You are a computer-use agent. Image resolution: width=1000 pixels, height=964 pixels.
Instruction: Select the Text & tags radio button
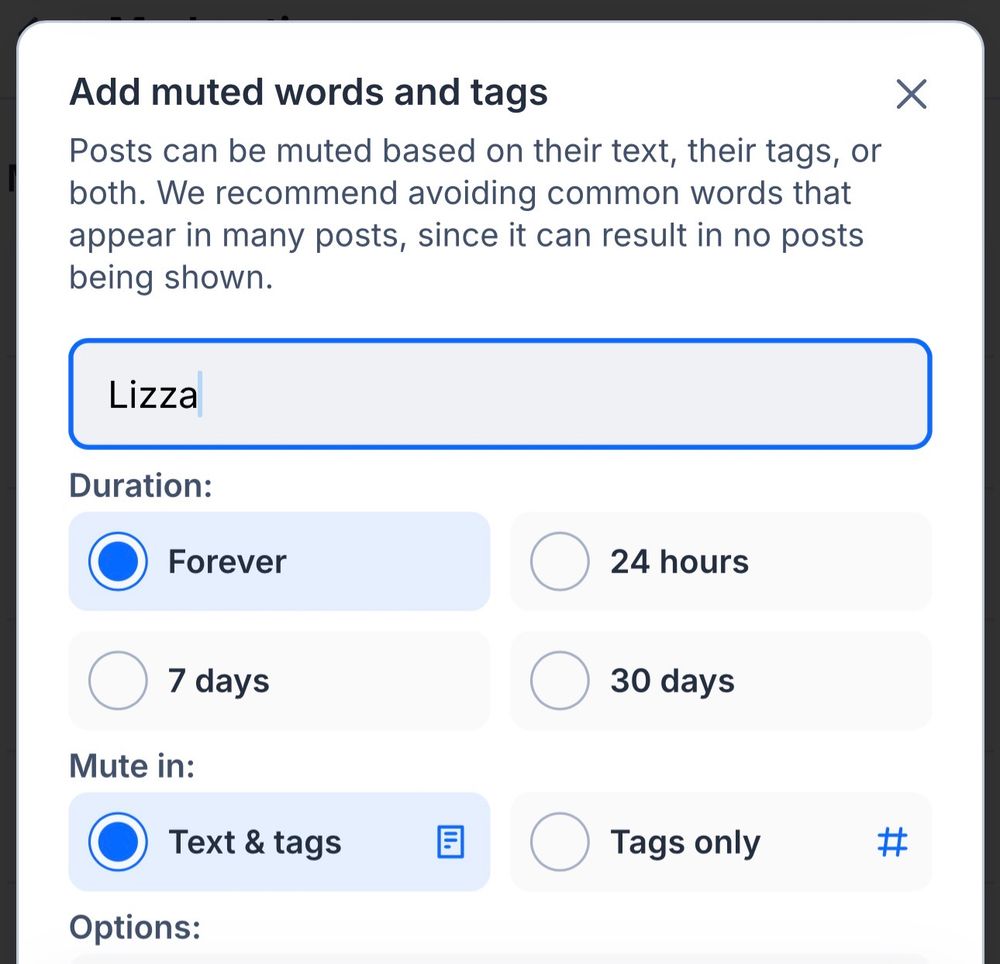point(118,842)
